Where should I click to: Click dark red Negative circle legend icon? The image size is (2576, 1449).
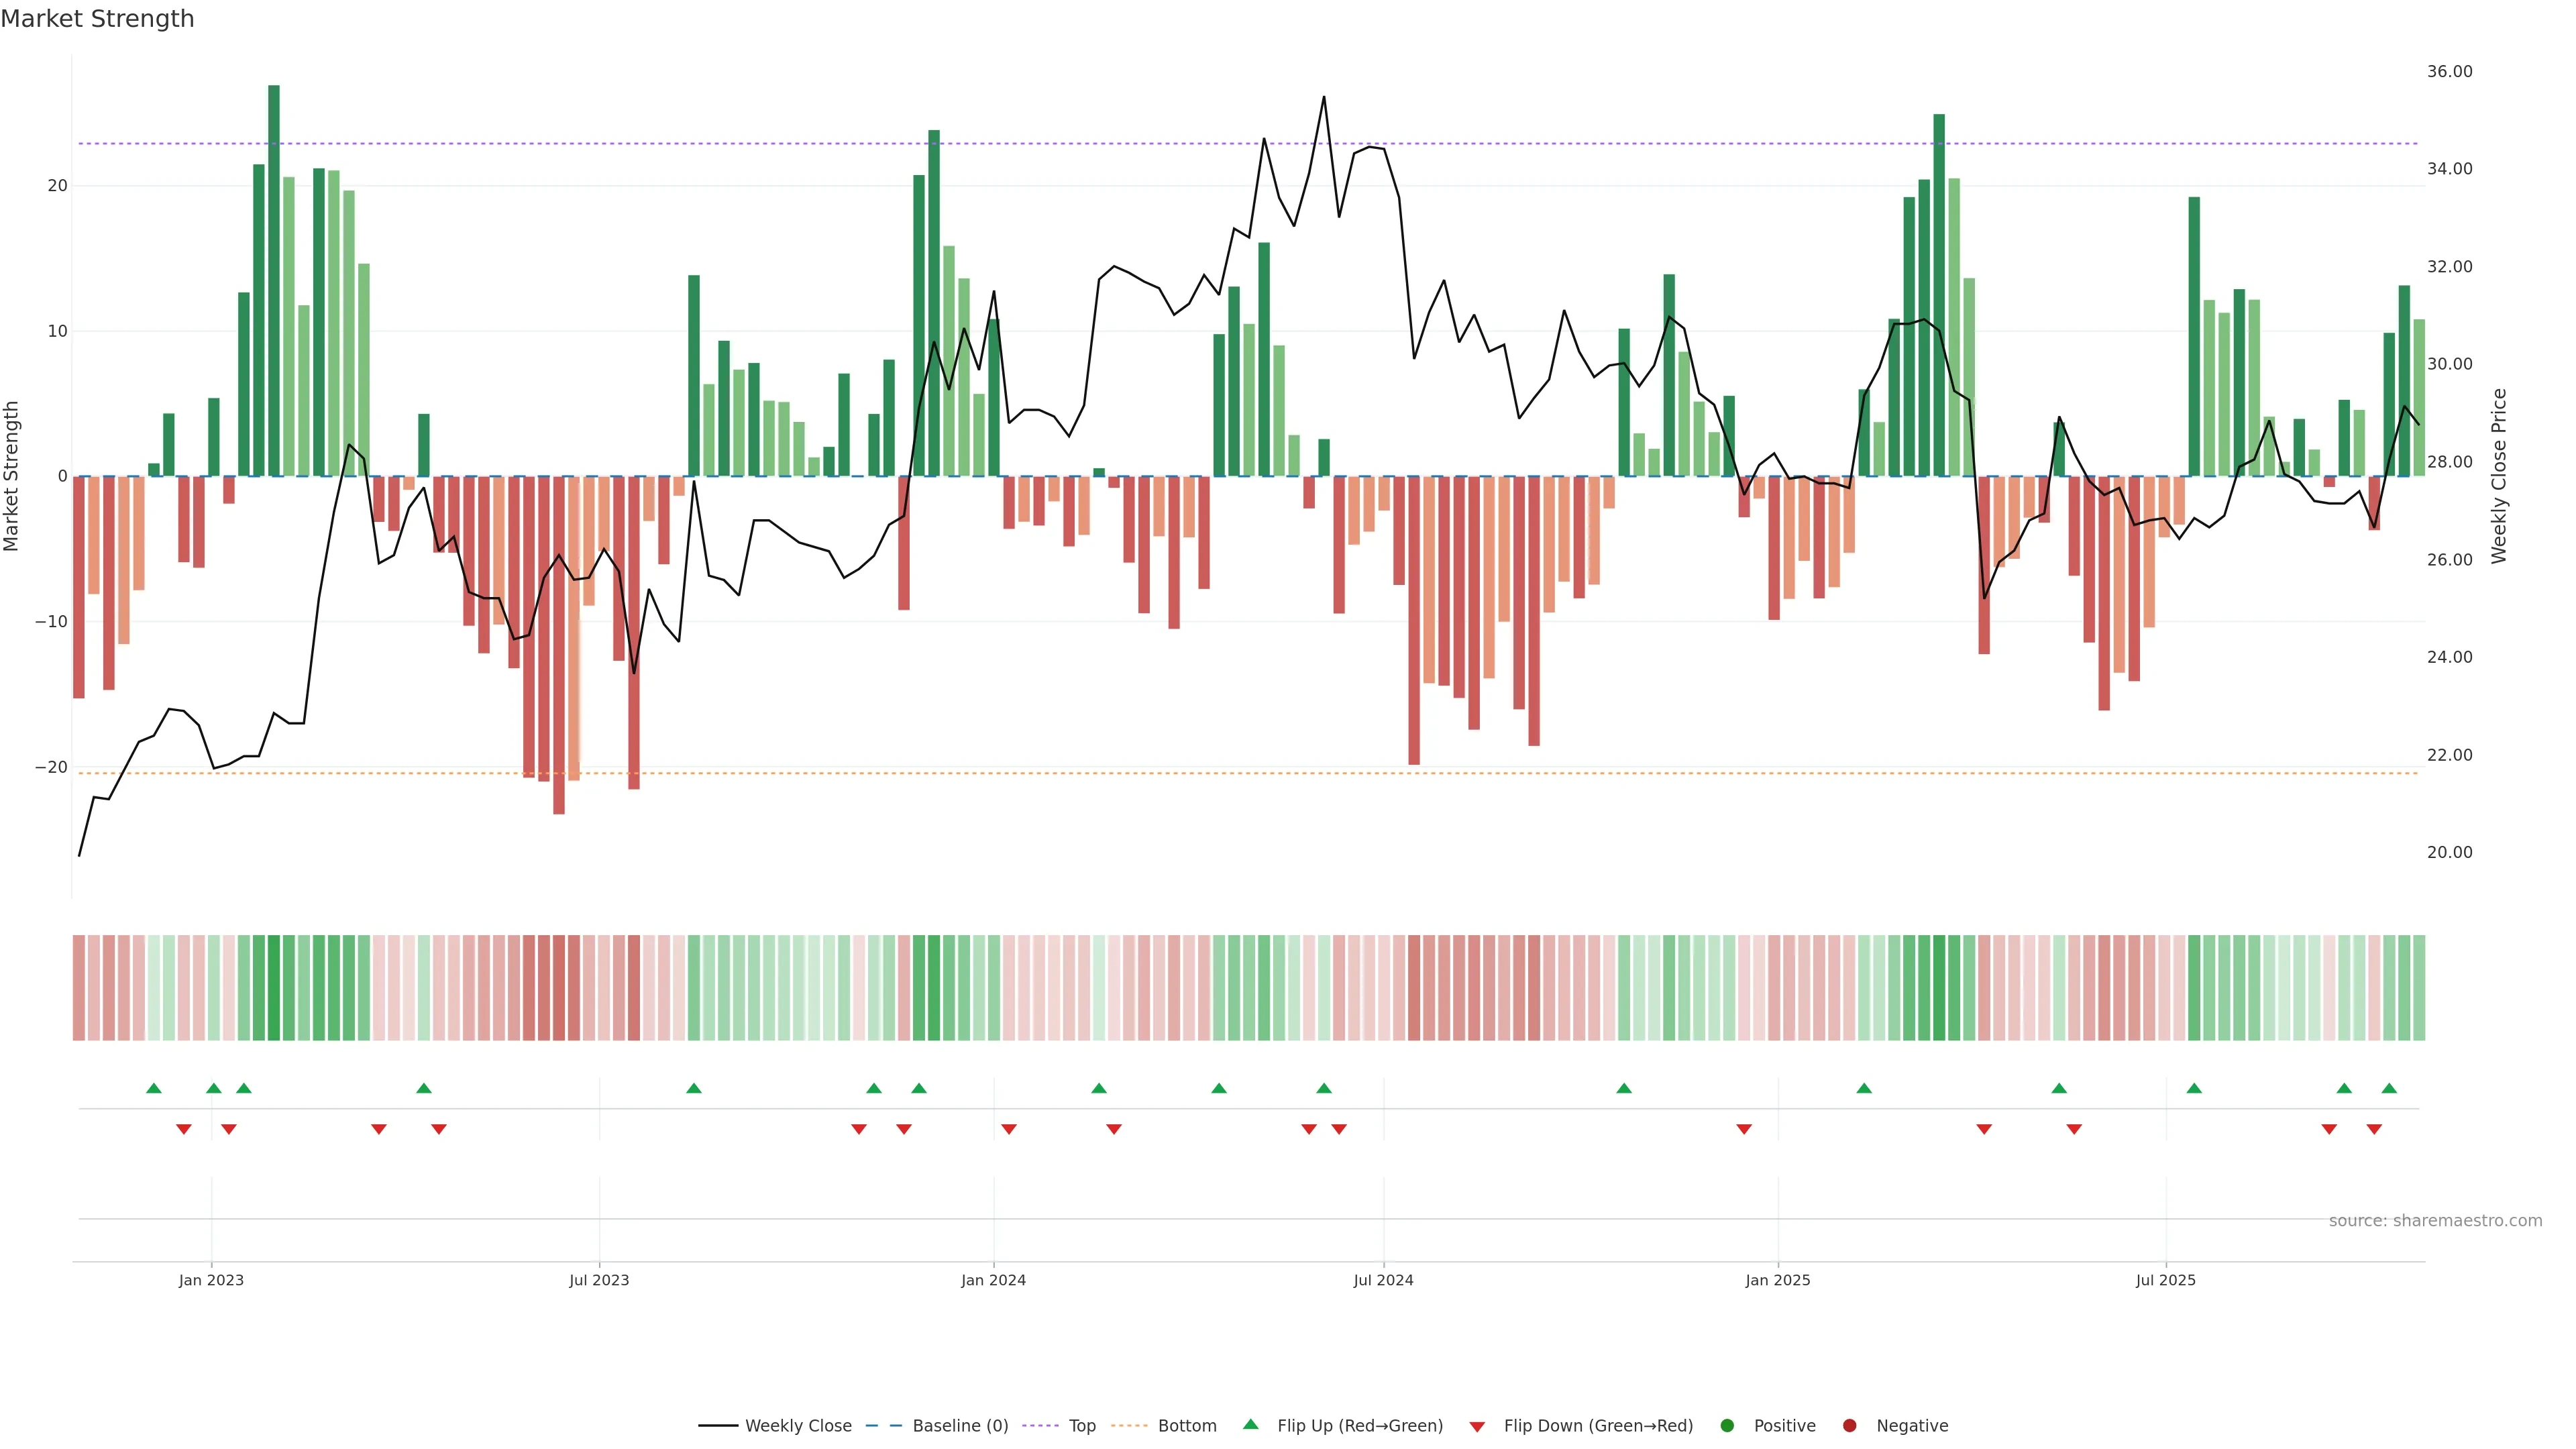click(1849, 1426)
